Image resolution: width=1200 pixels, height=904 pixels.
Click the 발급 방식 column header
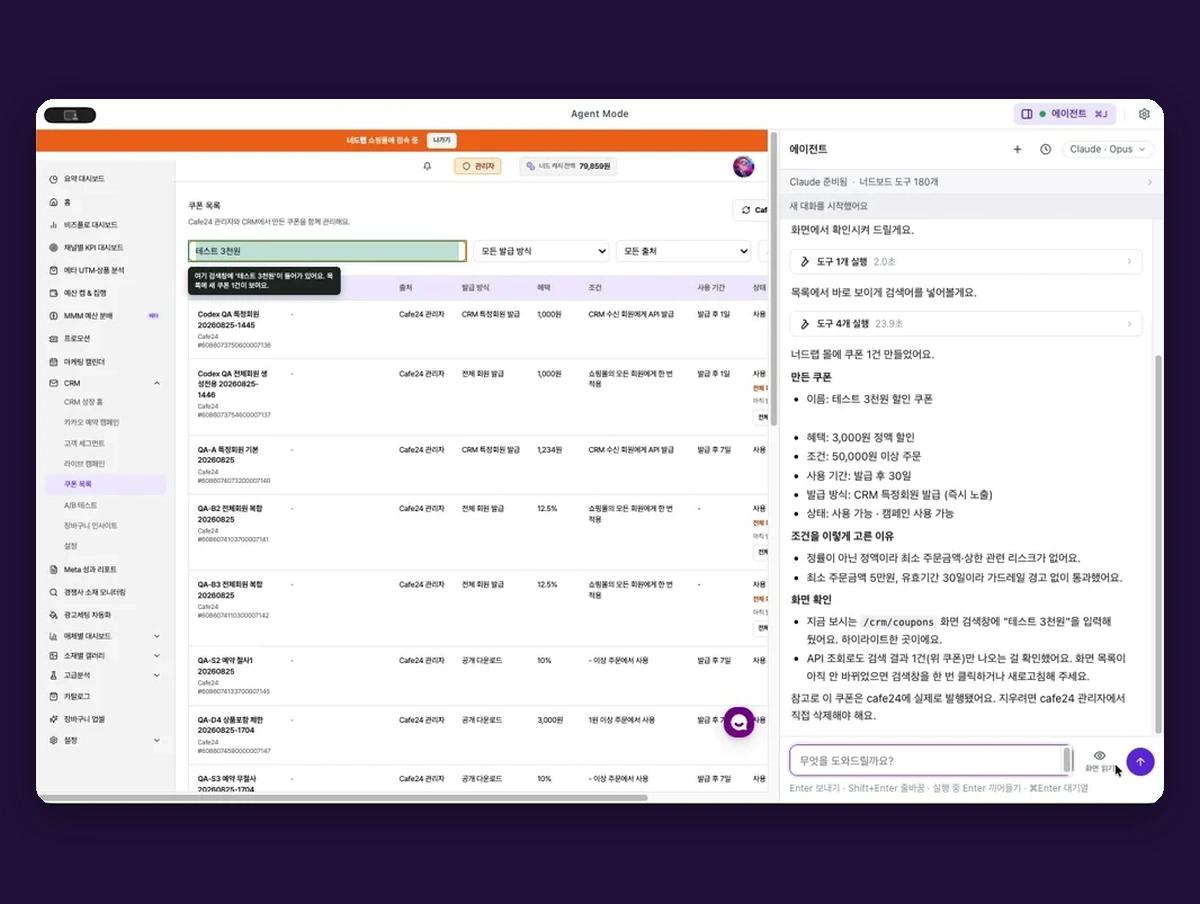click(475, 287)
